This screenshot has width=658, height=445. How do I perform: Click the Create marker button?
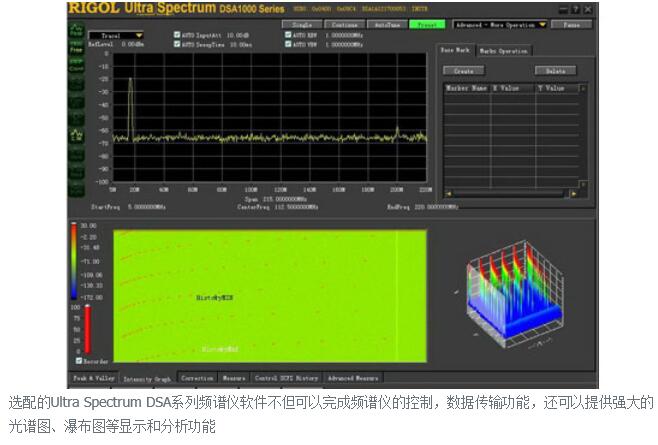tap(464, 71)
